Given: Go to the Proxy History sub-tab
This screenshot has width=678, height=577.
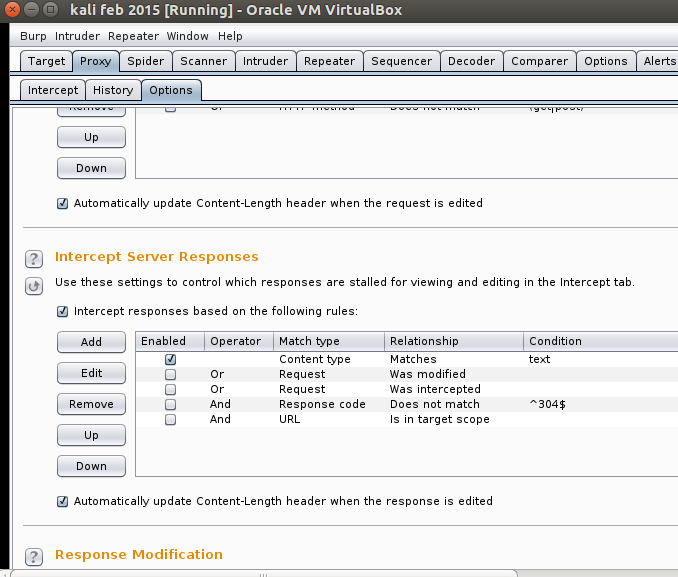Looking at the screenshot, I should click(x=113, y=90).
